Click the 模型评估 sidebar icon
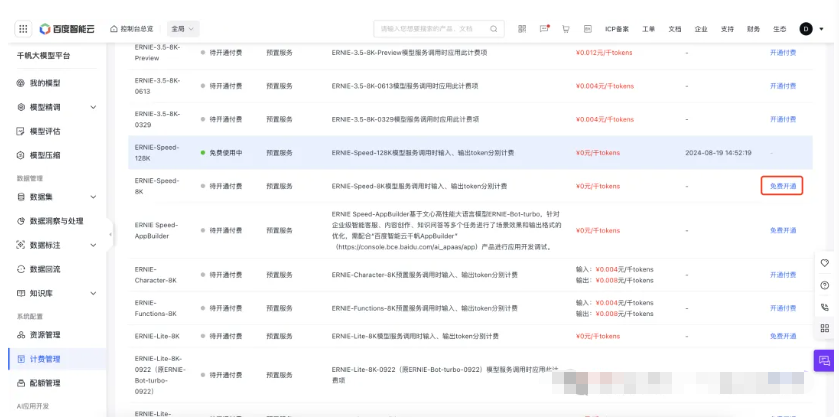839x417 pixels. (x=21, y=131)
